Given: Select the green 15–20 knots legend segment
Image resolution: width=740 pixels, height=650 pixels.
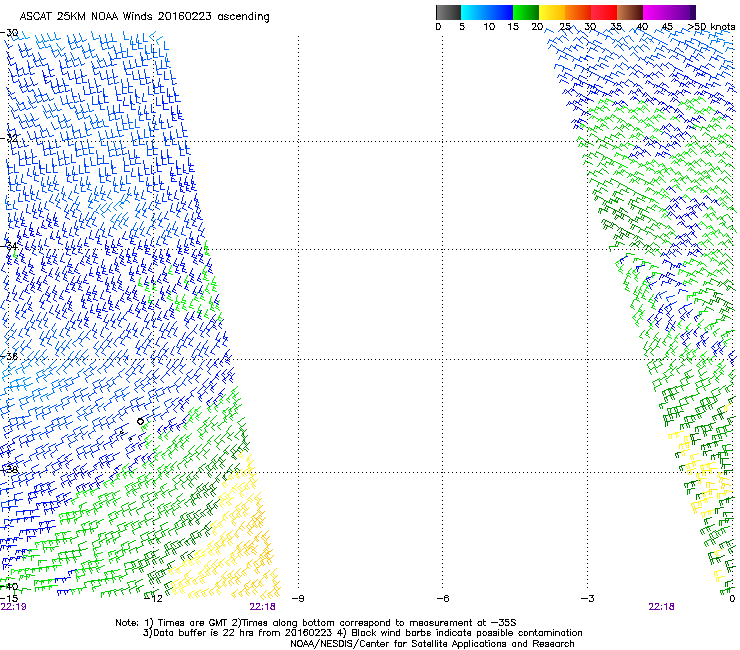Looking at the screenshot, I should click(526, 12).
